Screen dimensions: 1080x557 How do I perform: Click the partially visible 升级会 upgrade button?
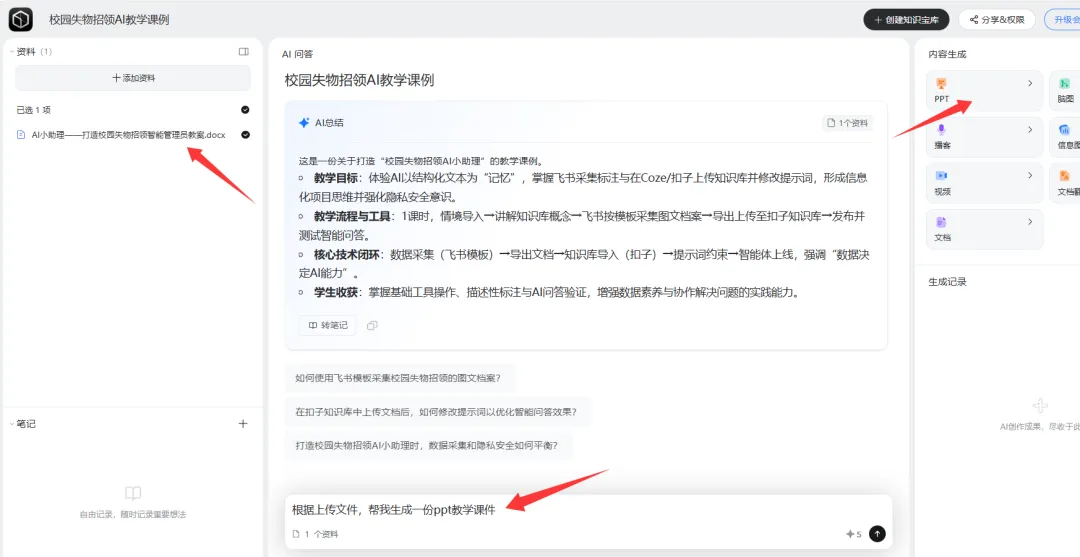click(1063, 20)
